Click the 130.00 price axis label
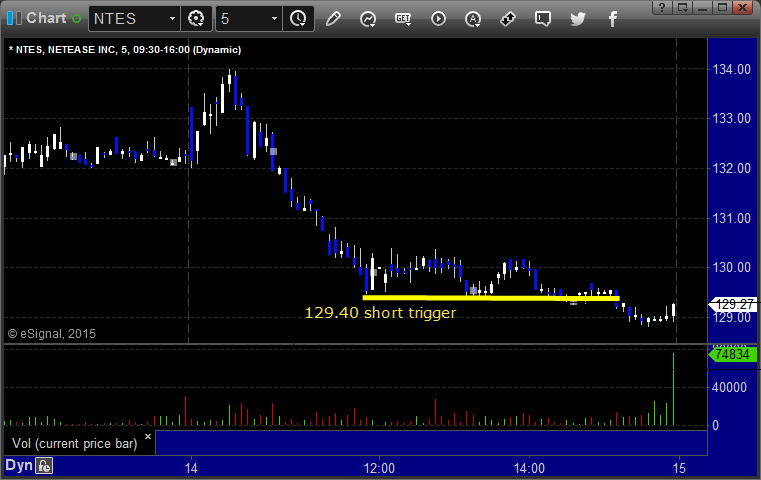This screenshot has height=480, width=761. click(x=731, y=267)
